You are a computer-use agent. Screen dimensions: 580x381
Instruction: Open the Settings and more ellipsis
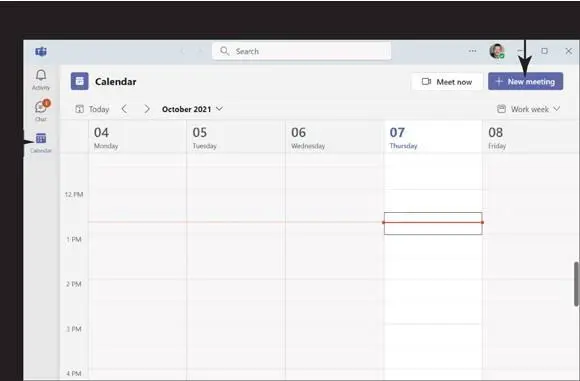click(x=472, y=51)
